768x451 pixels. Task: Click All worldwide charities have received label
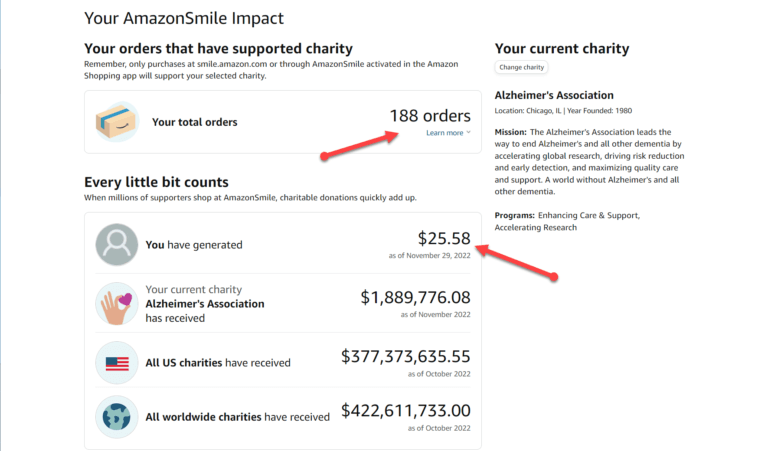click(238, 417)
